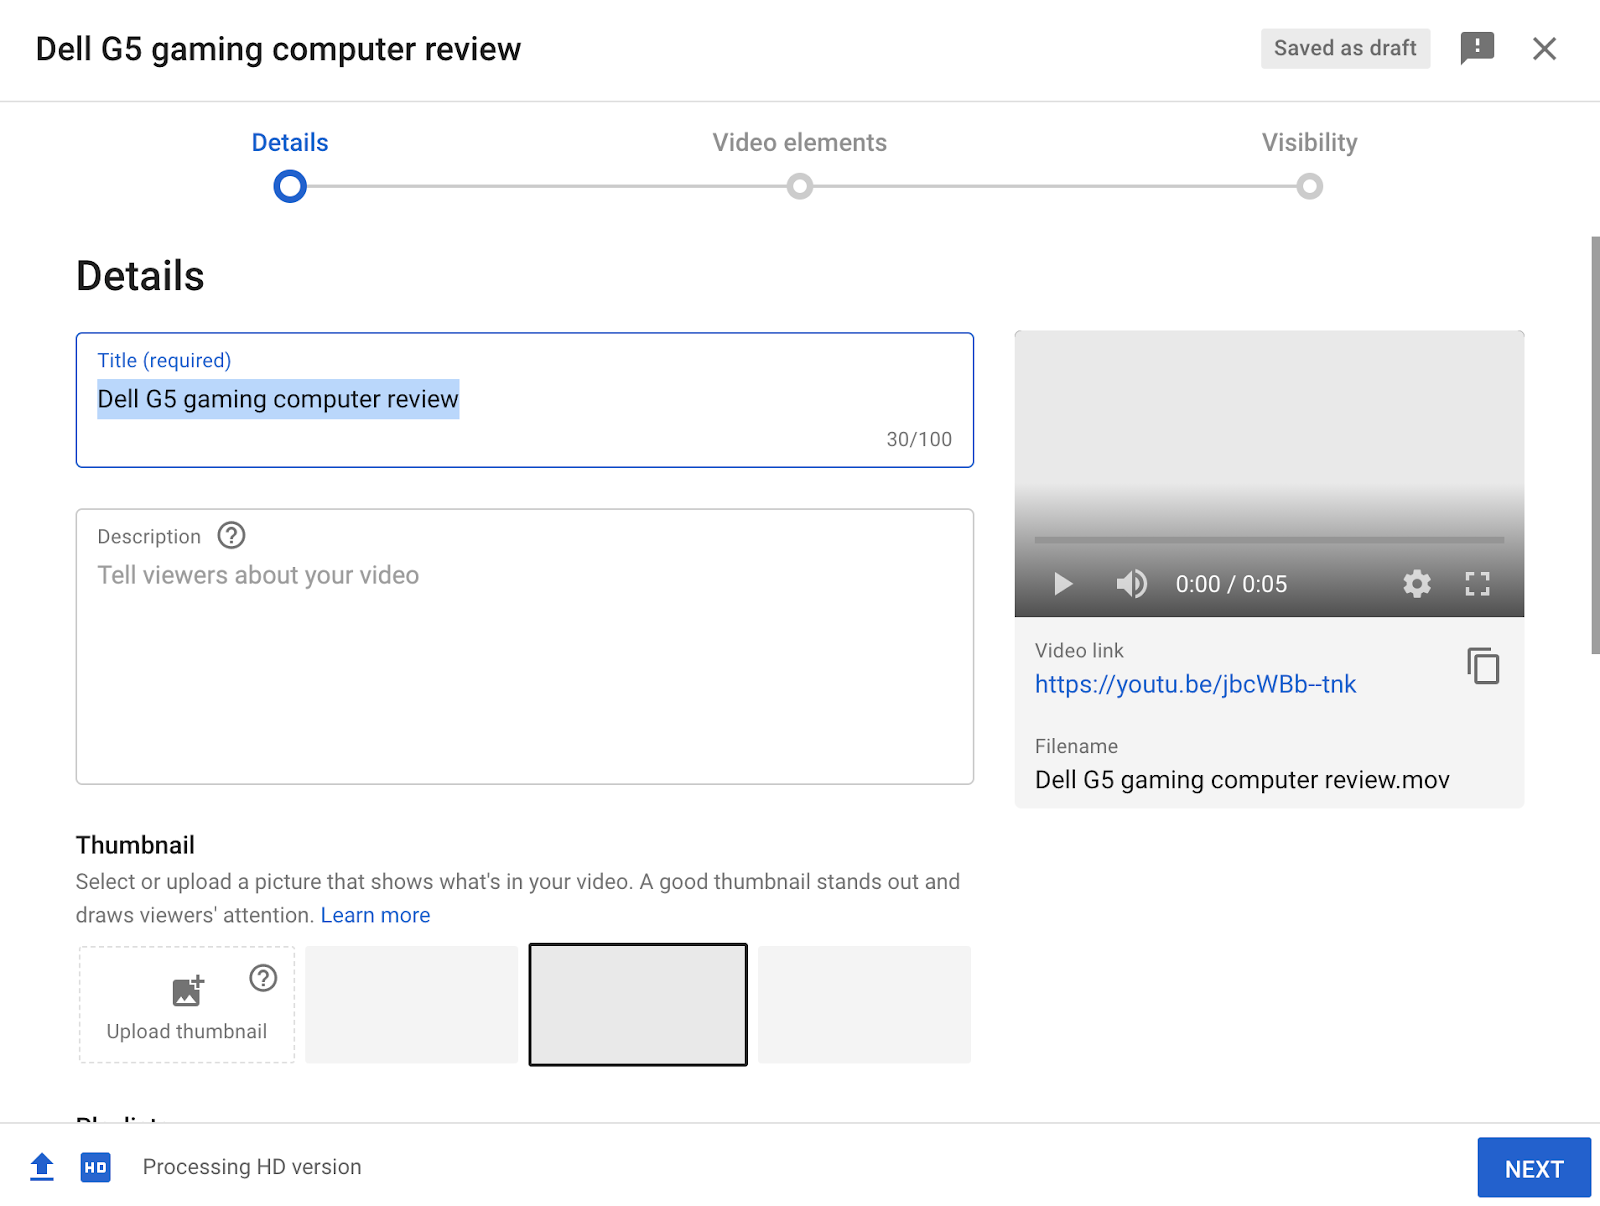Select the highlighted middle thumbnail

638,1005
